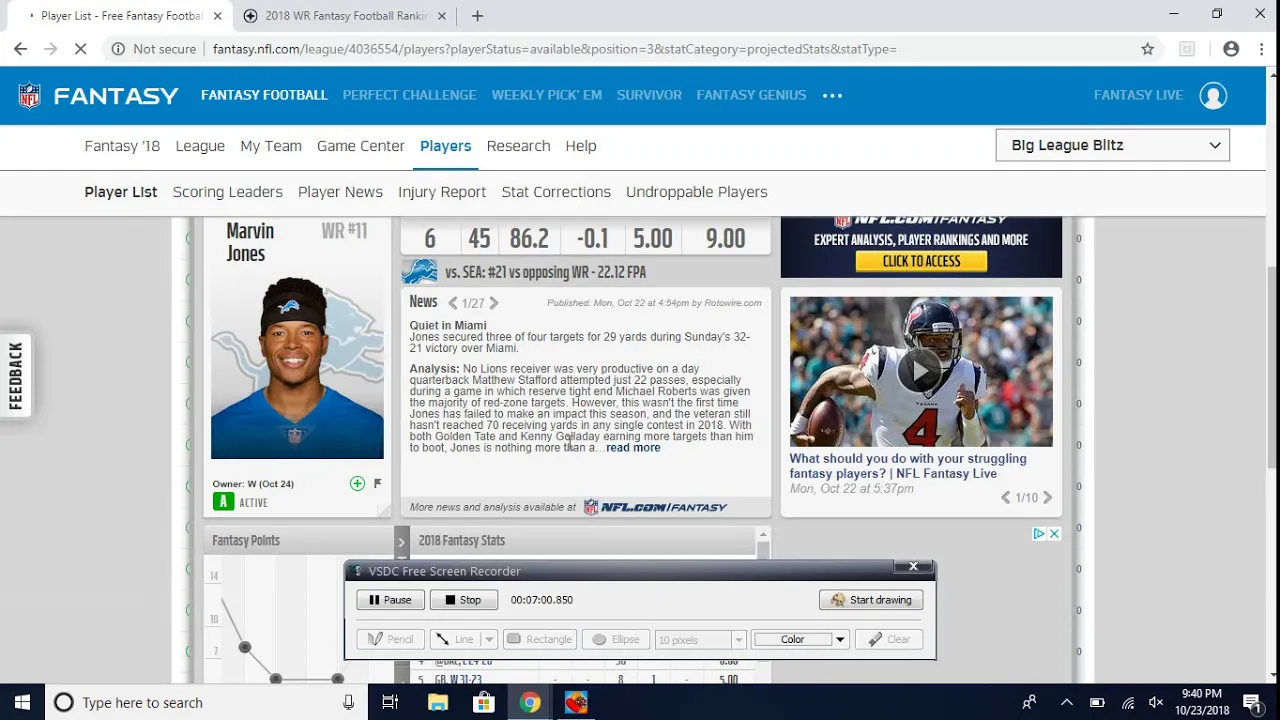Show next video in carousel
This screenshot has width=1280, height=720.
coord(1047,498)
